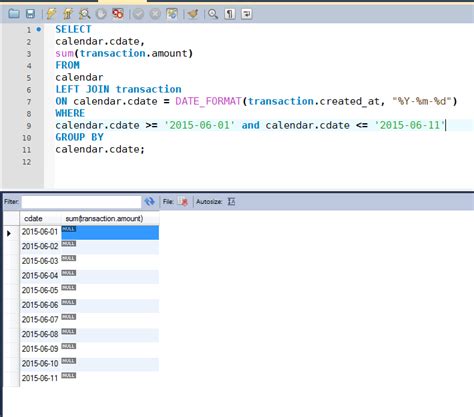Click the '2015-06-01' date string on line 9
Image resolution: width=474 pixels, height=417 pixels.
199,125
